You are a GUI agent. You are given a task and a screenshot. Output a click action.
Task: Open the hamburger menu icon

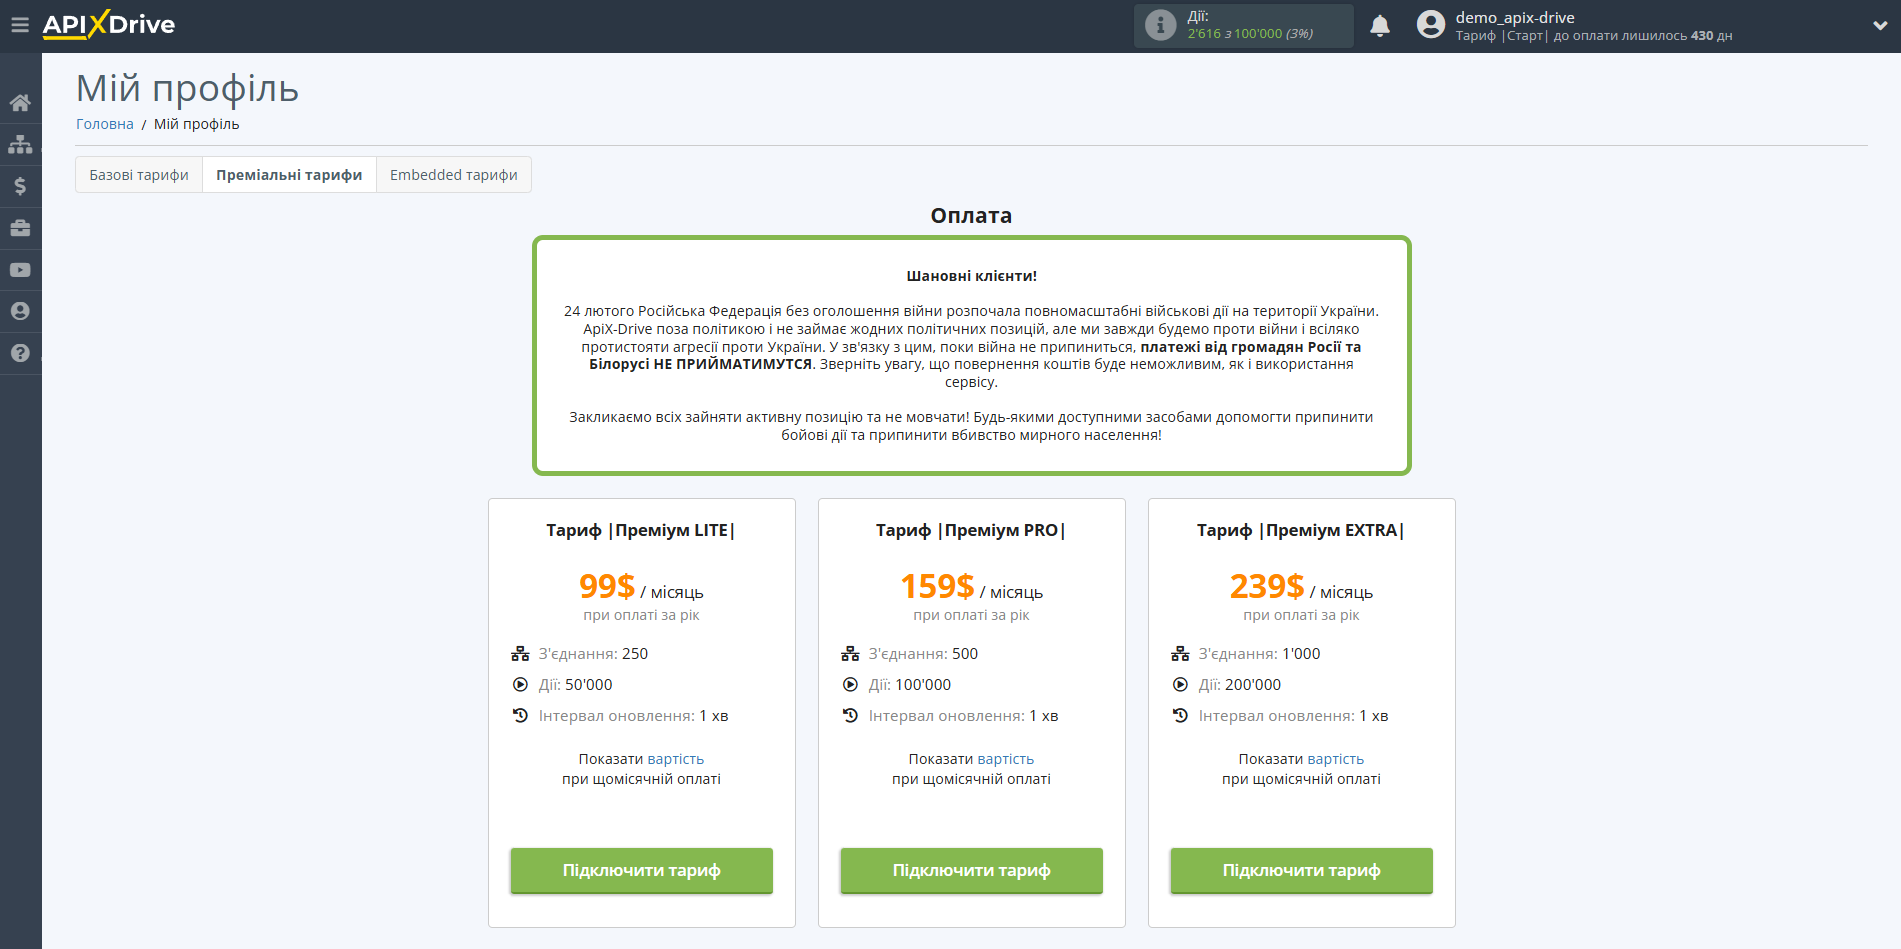(20, 25)
